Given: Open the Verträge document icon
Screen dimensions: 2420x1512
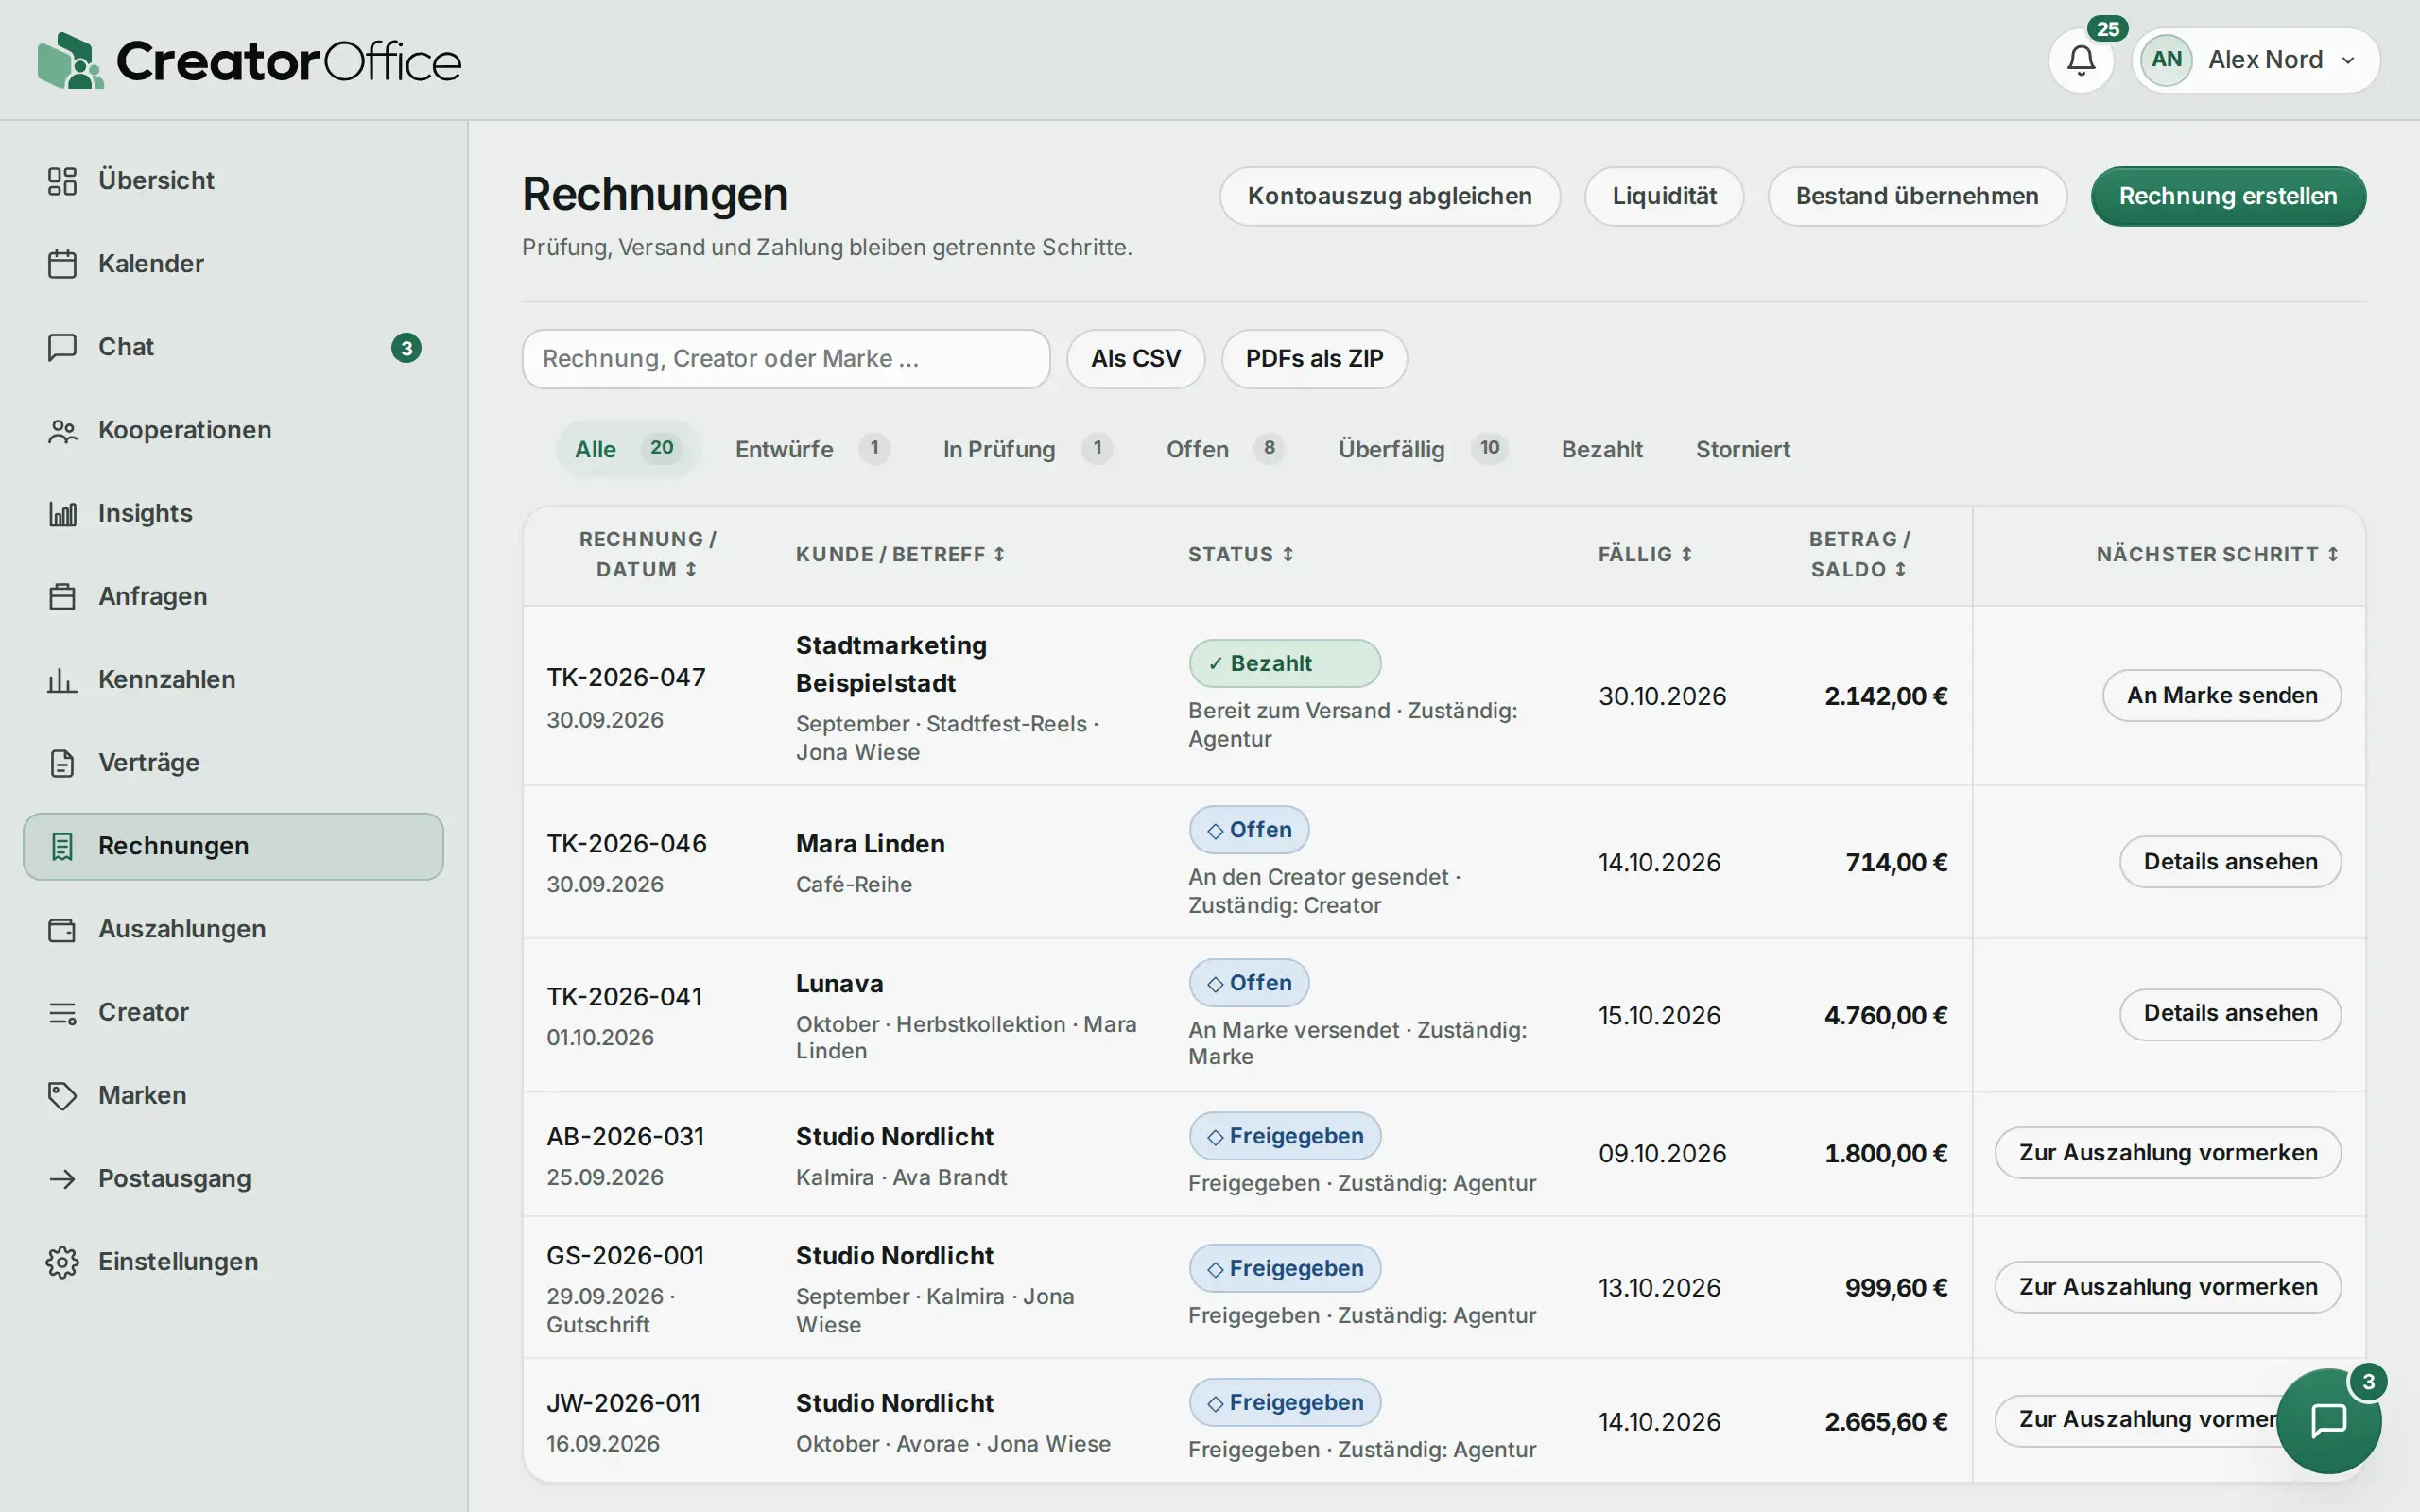Looking at the screenshot, I should [62, 763].
